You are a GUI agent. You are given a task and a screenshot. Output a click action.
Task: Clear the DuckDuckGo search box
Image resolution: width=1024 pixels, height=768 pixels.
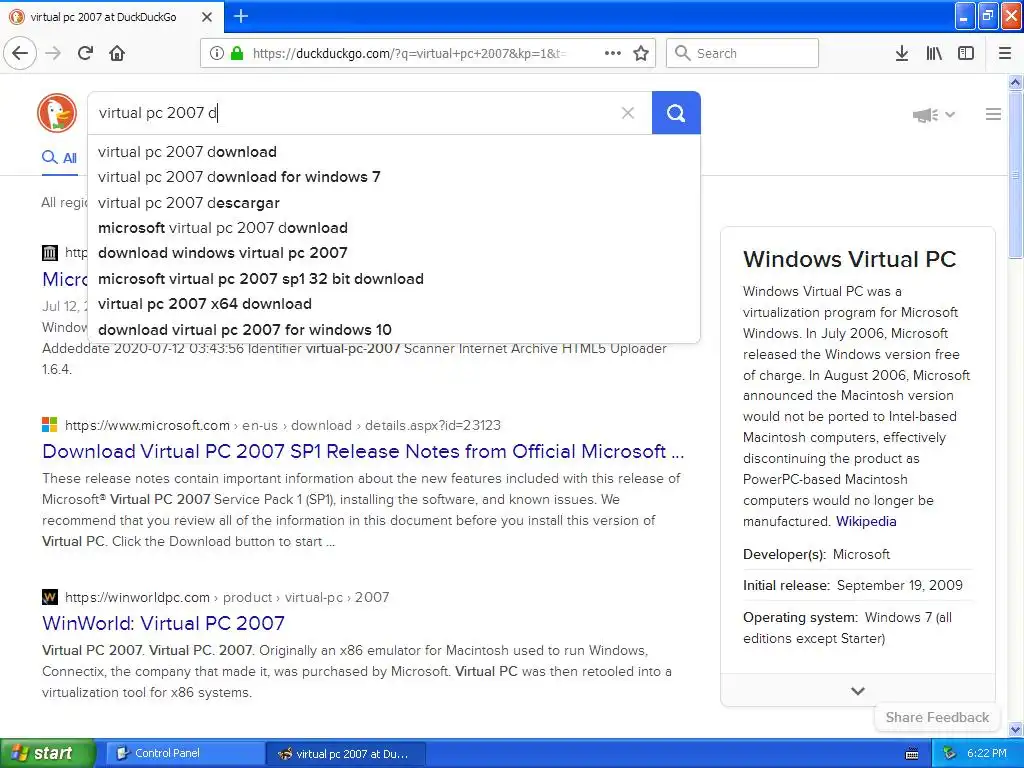coord(628,113)
